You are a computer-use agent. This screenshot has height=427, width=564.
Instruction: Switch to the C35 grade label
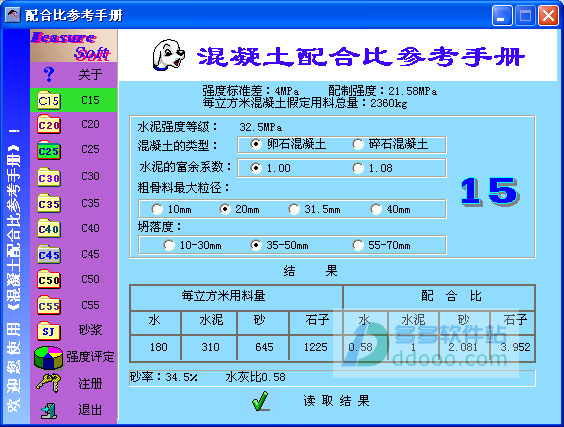click(90, 203)
